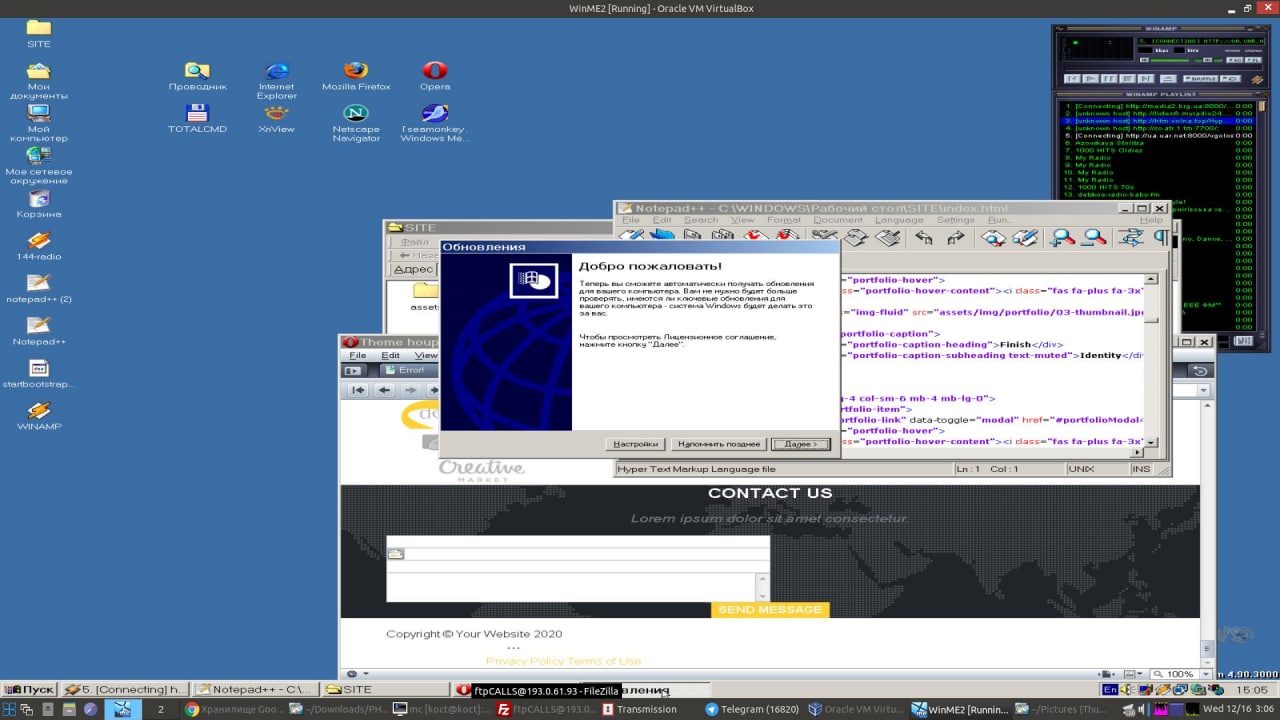Image resolution: width=1280 pixels, height=720 pixels.
Task: Open the 144-radio desktop icon
Action: (x=38, y=246)
